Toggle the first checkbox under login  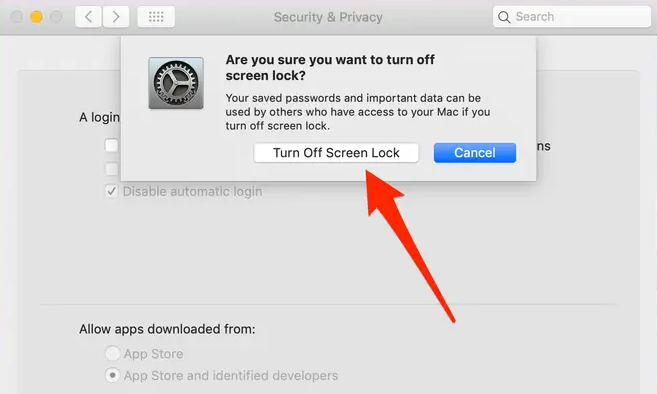coord(111,145)
